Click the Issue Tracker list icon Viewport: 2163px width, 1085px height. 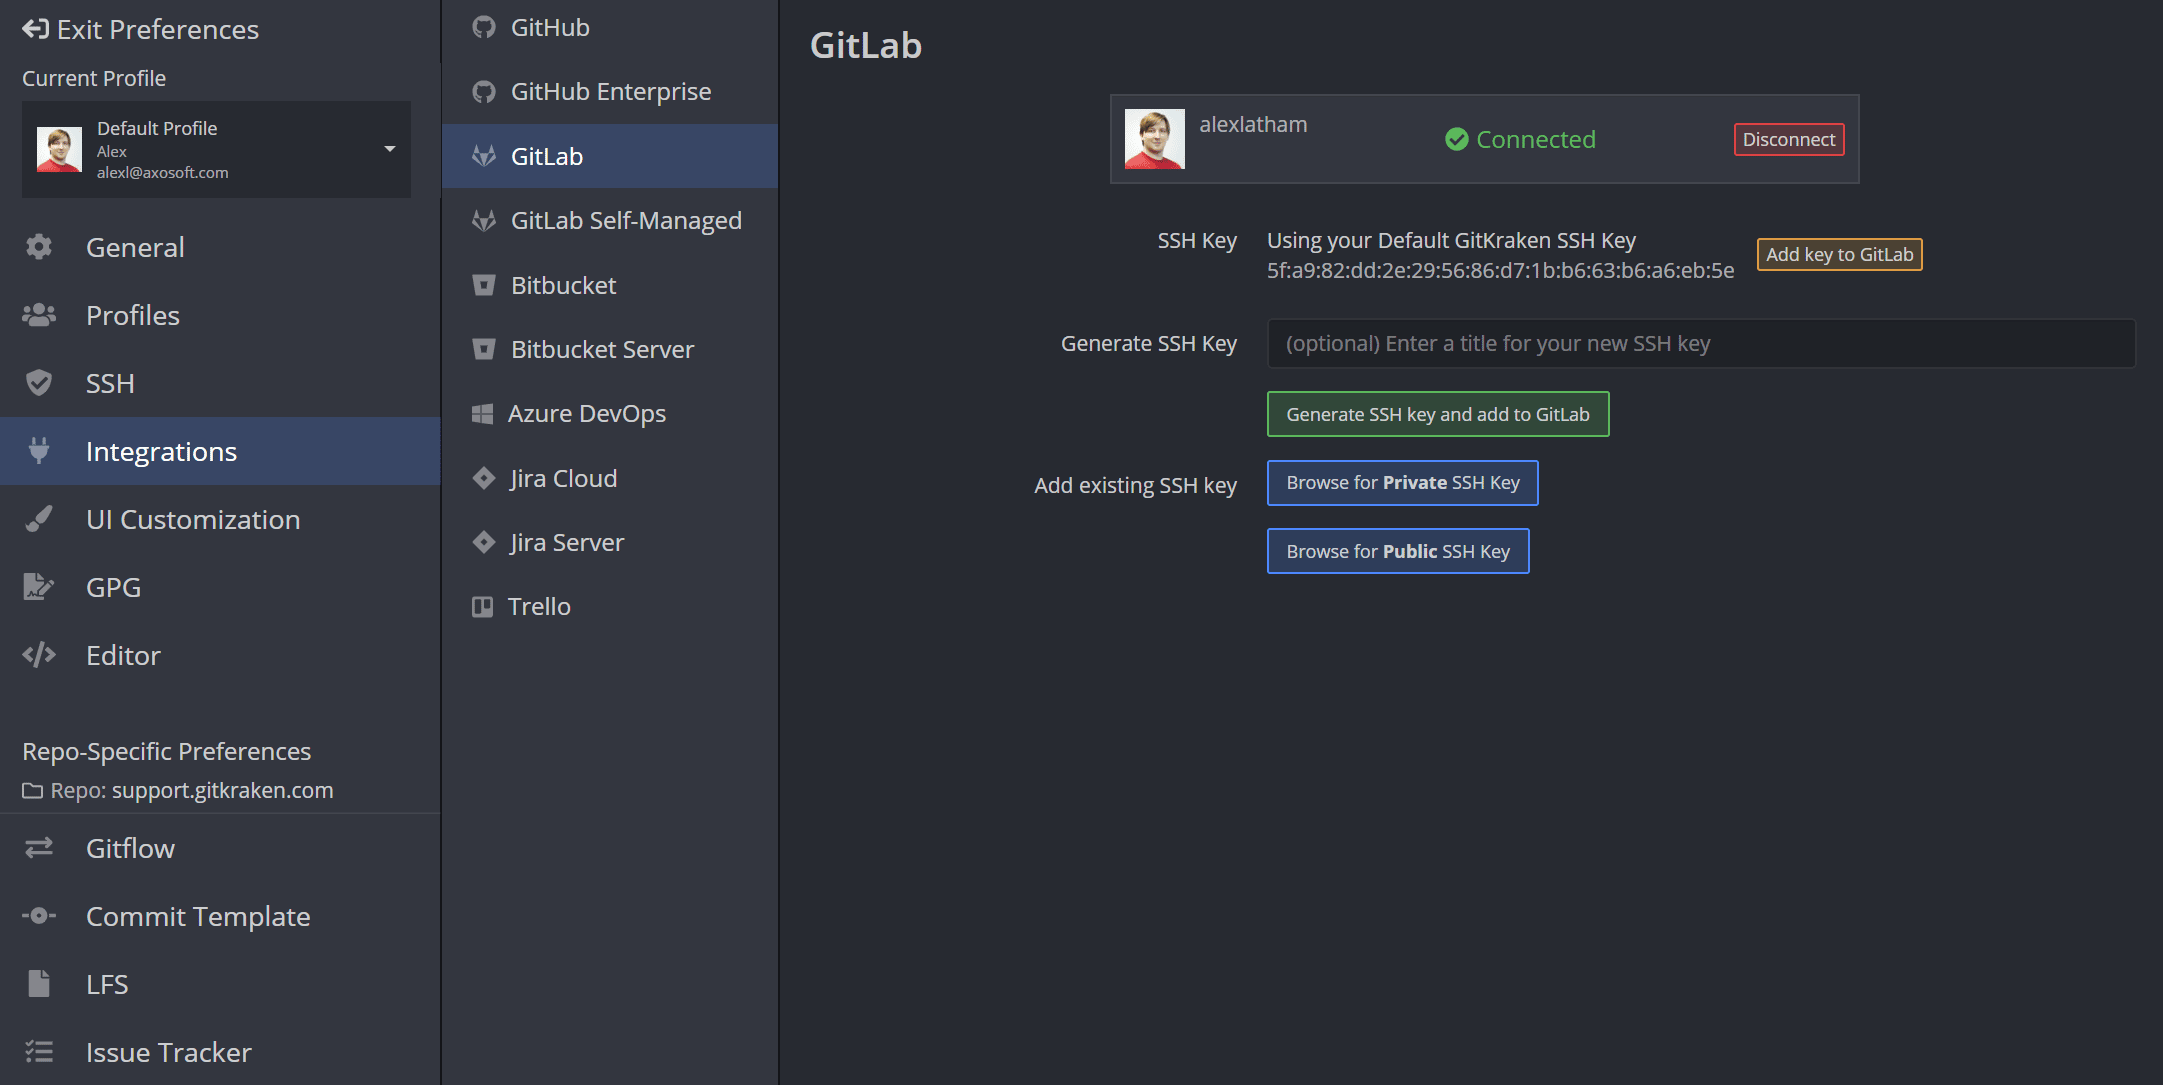click(x=39, y=1052)
